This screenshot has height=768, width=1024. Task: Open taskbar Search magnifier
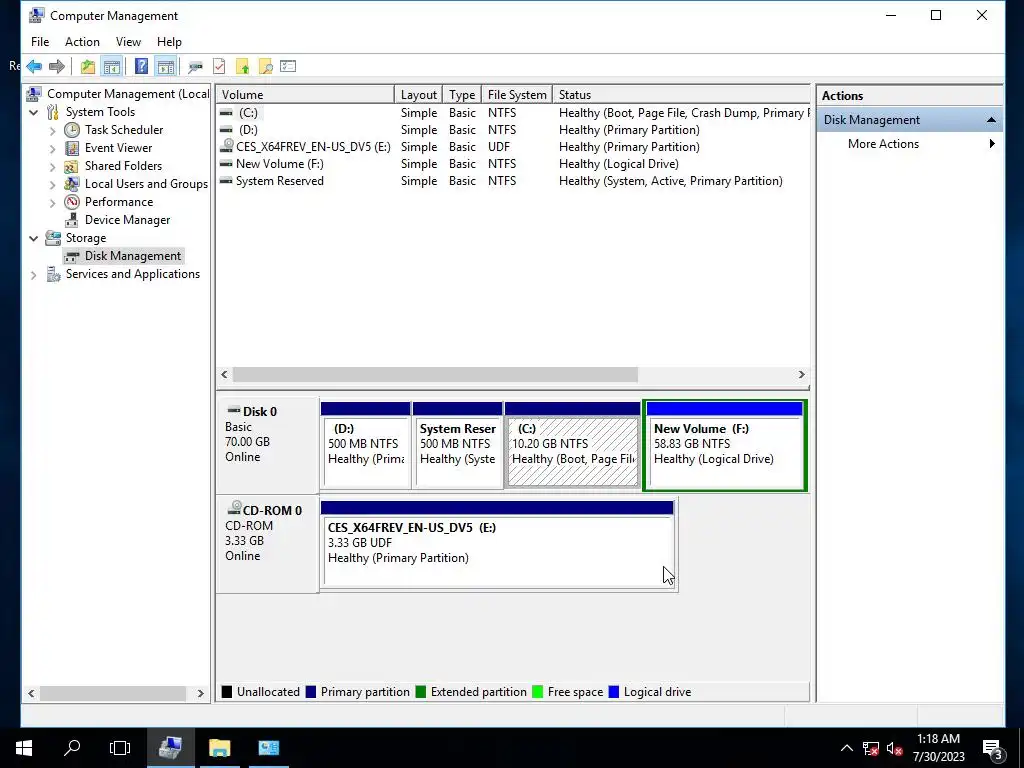pyautogui.click(x=72, y=748)
